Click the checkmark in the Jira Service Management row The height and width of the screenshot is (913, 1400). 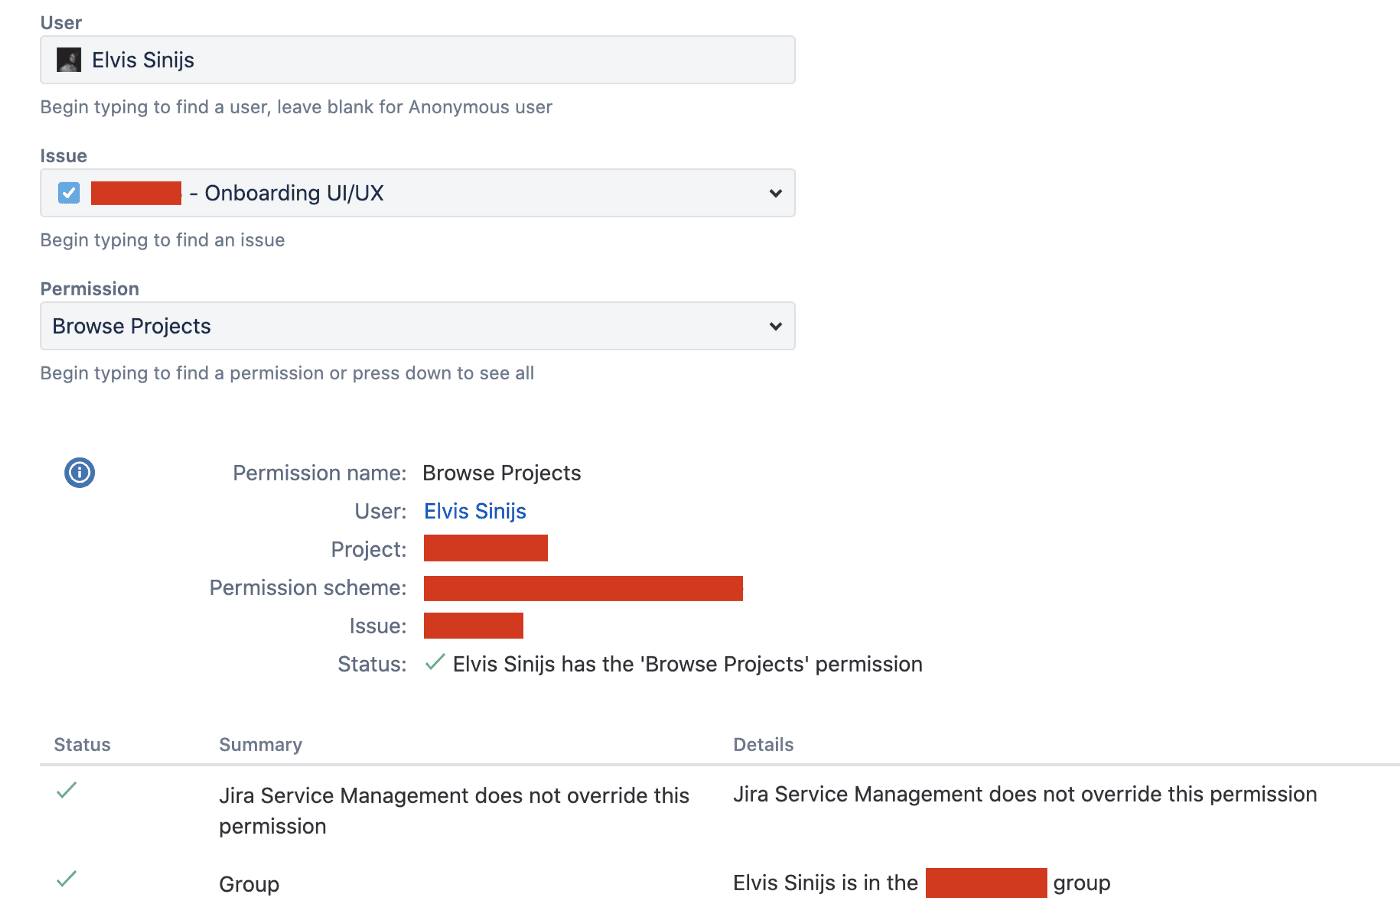coord(67,790)
